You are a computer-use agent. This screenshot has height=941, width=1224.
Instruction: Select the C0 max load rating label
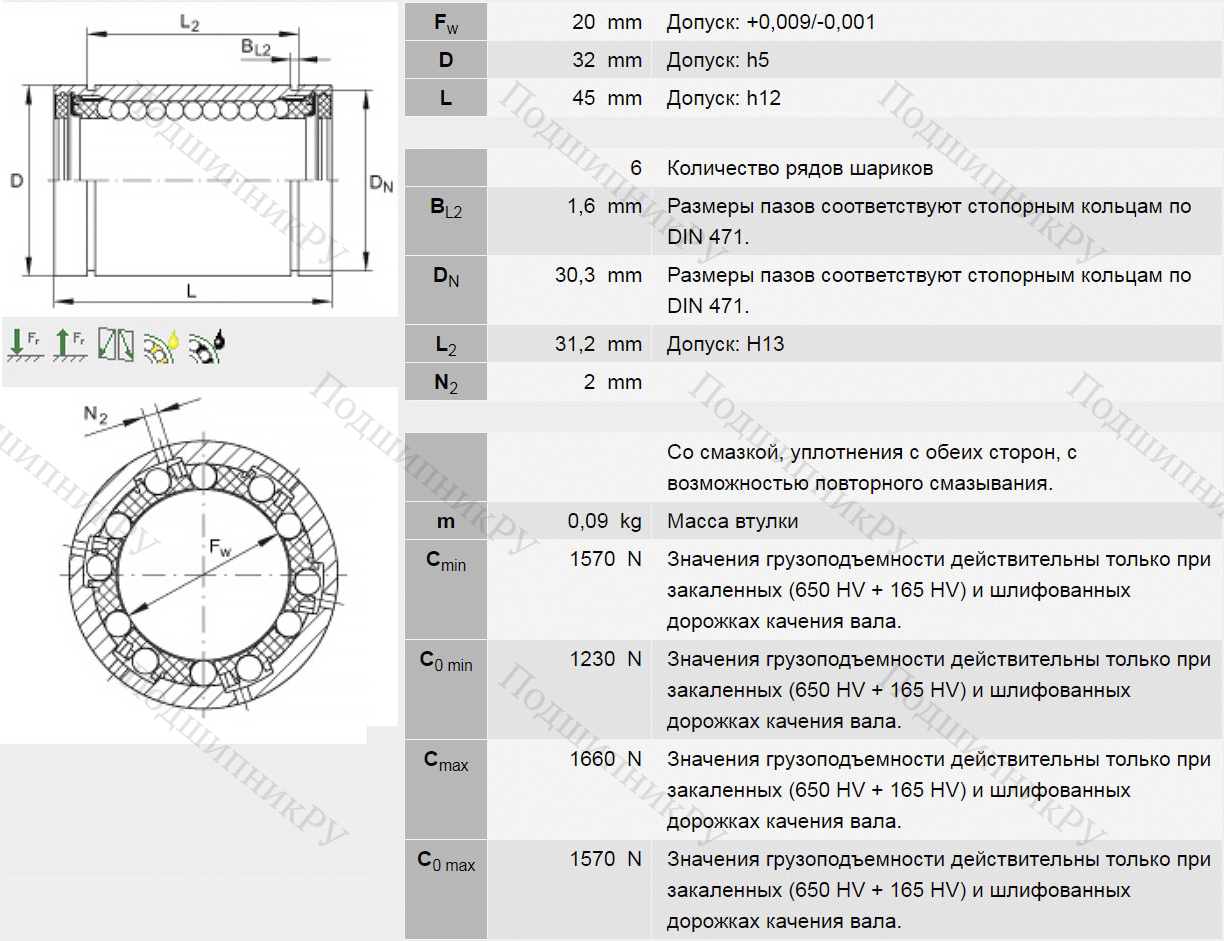pyautogui.click(x=446, y=862)
